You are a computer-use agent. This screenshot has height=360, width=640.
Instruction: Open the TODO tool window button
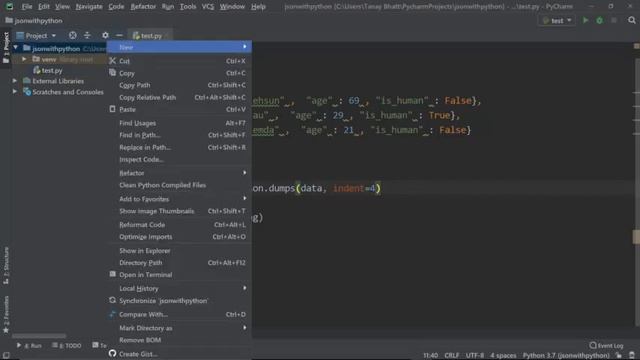coord(67,345)
